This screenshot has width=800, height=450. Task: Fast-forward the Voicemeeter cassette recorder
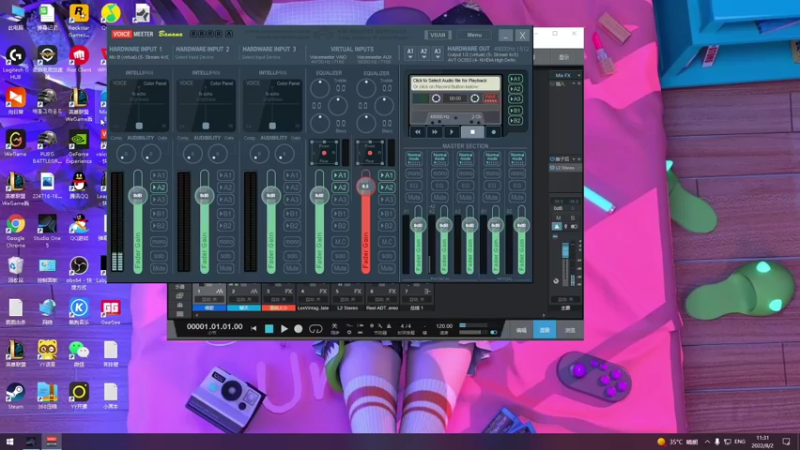(435, 132)
